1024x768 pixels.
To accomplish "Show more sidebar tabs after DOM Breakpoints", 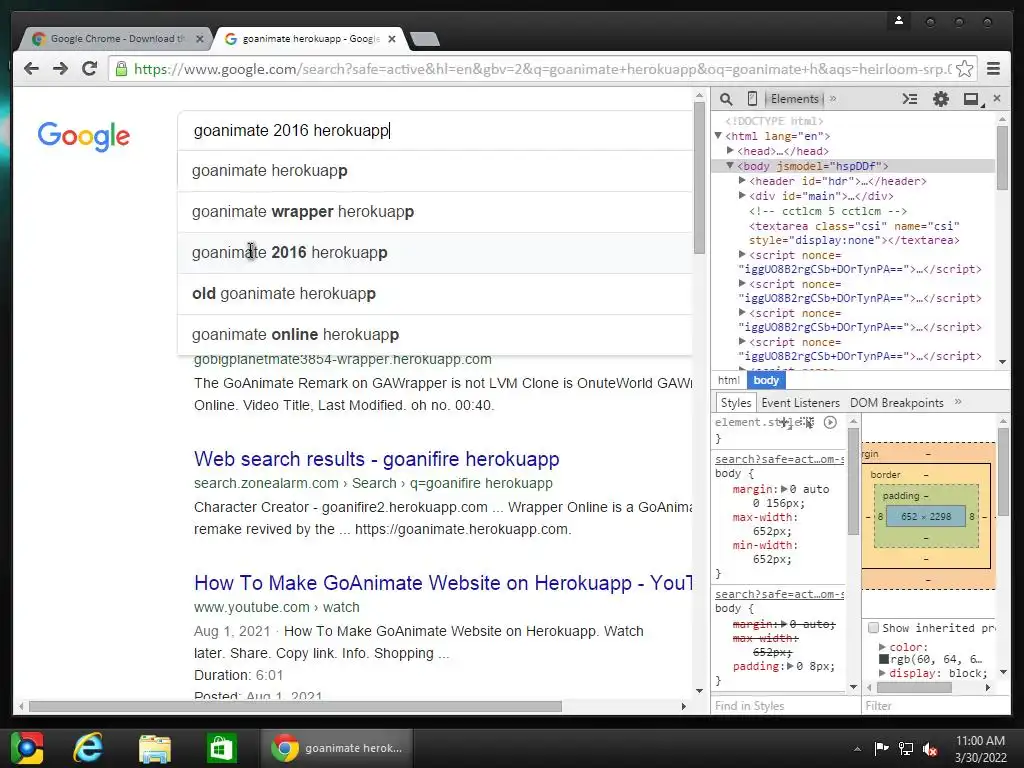I will (x=958, y=402).
